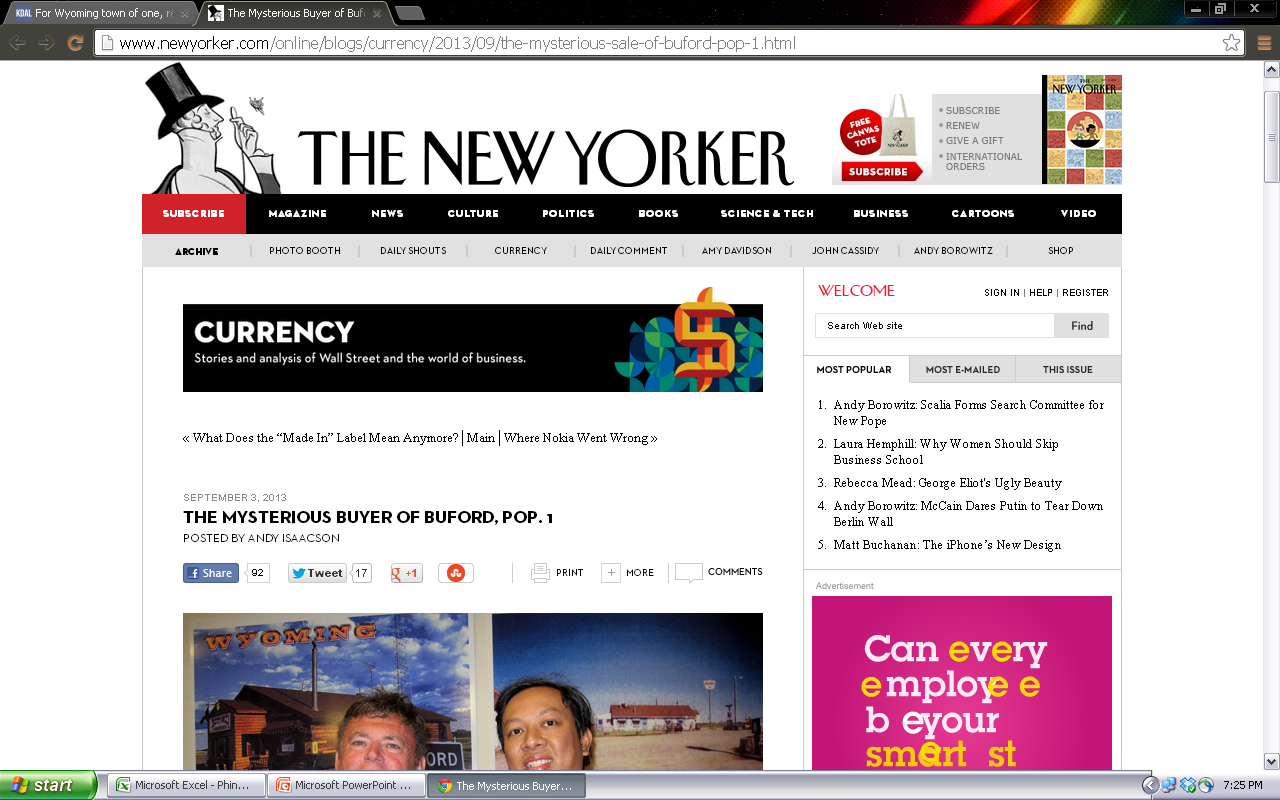Open Amy Davidson subnav link
The height and width of the screenshot is (800, 1280).
click(x=737, y=251)
